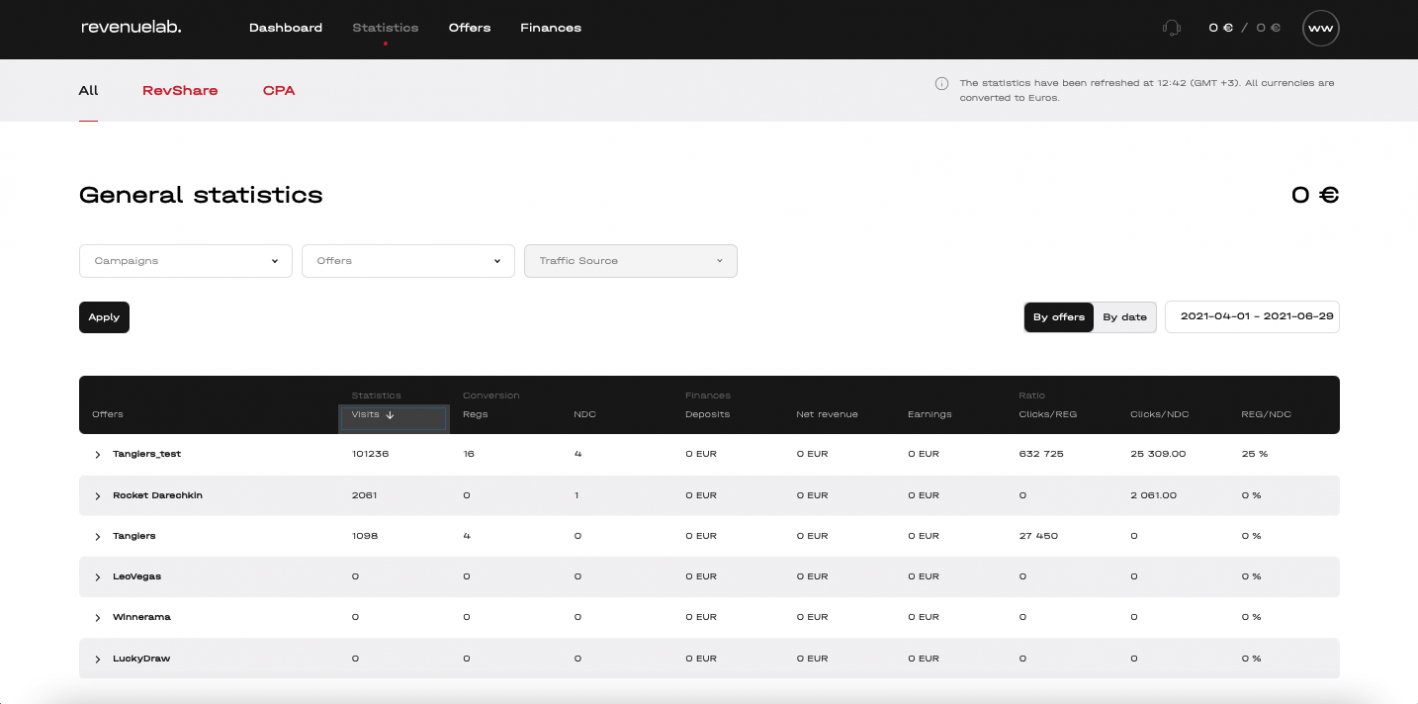The width and height of the screenshot is (1418, 704).
Task: Expand the LuckyDraw offer row
Action: 97,659
